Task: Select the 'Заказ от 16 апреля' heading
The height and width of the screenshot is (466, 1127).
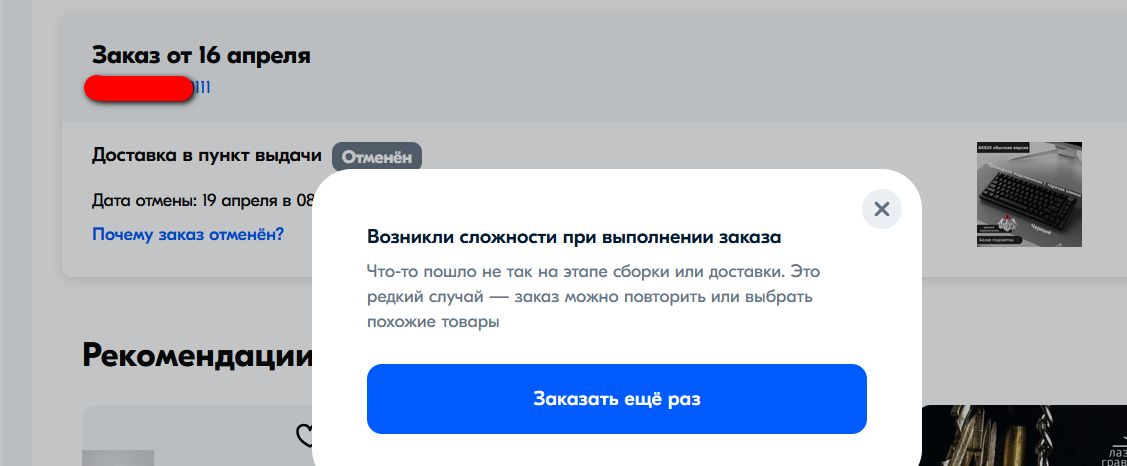Action: 201,55
